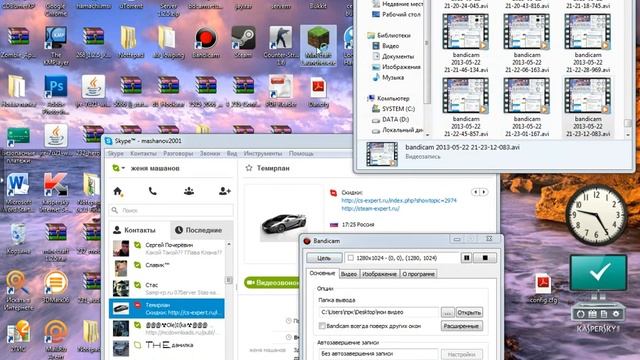This screenshot has height=360, width=640.
Task: Open Skype status dropdown beside женя машанов
Action: pos(118,168)
